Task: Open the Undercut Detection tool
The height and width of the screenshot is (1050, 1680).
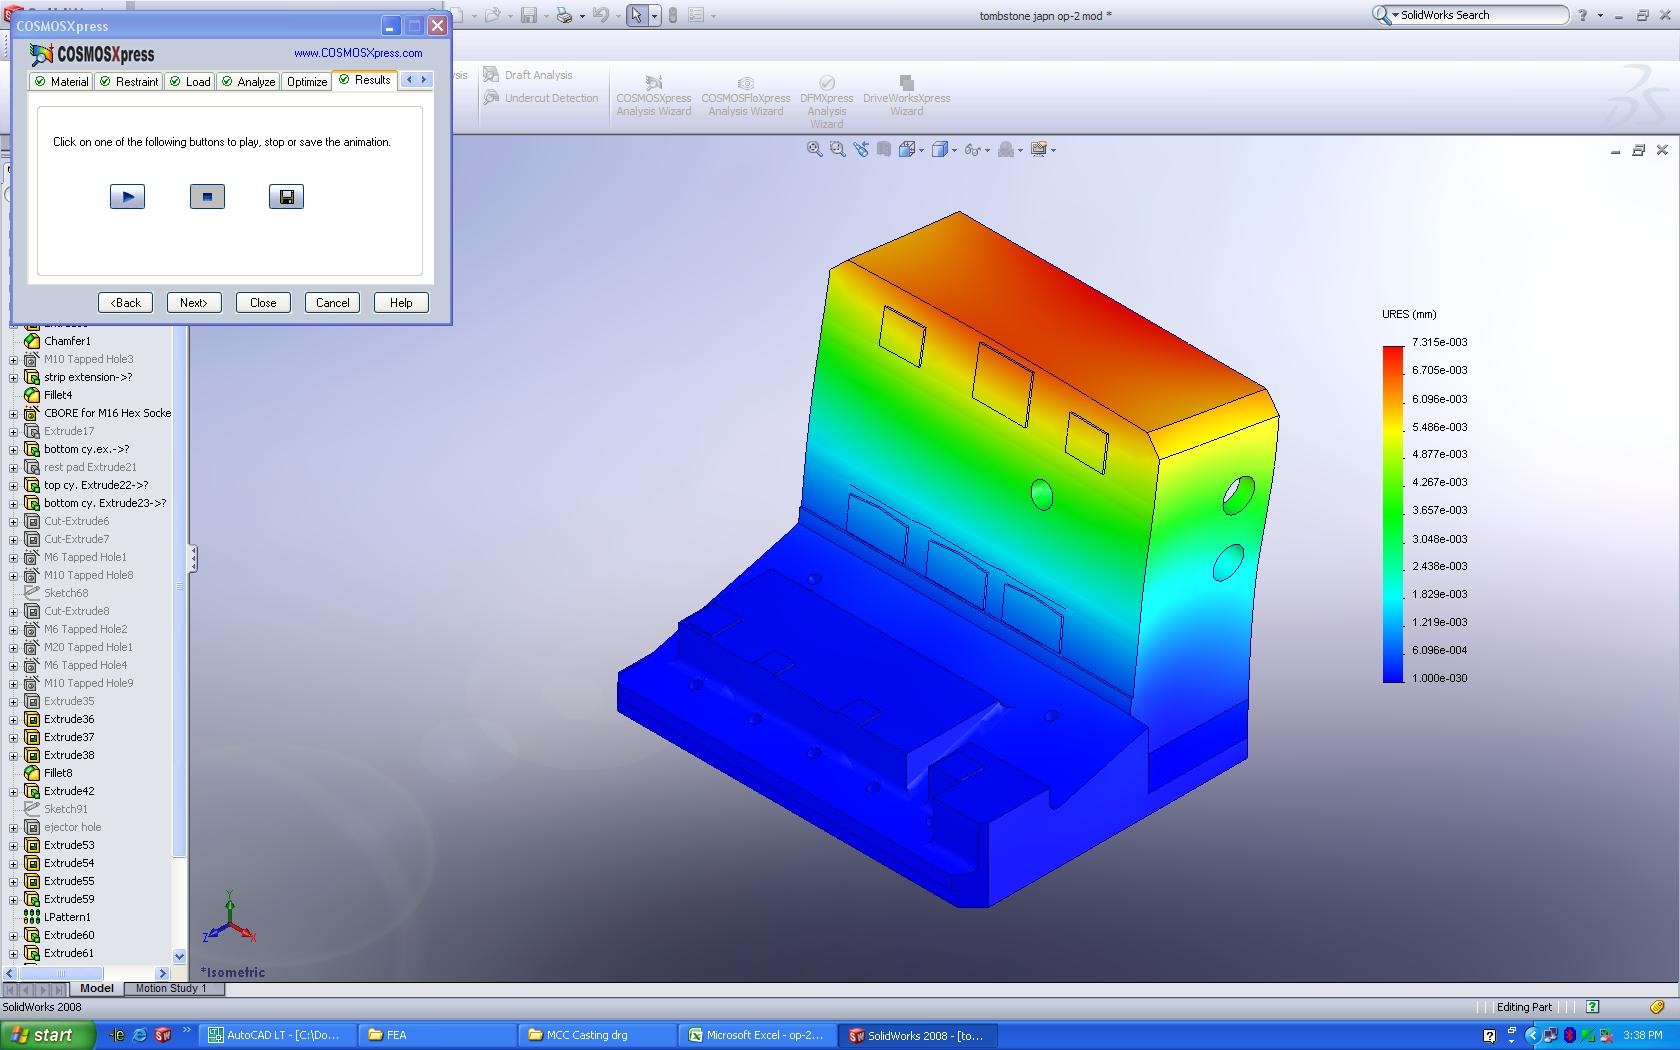Action: click(x=541, y=97)
